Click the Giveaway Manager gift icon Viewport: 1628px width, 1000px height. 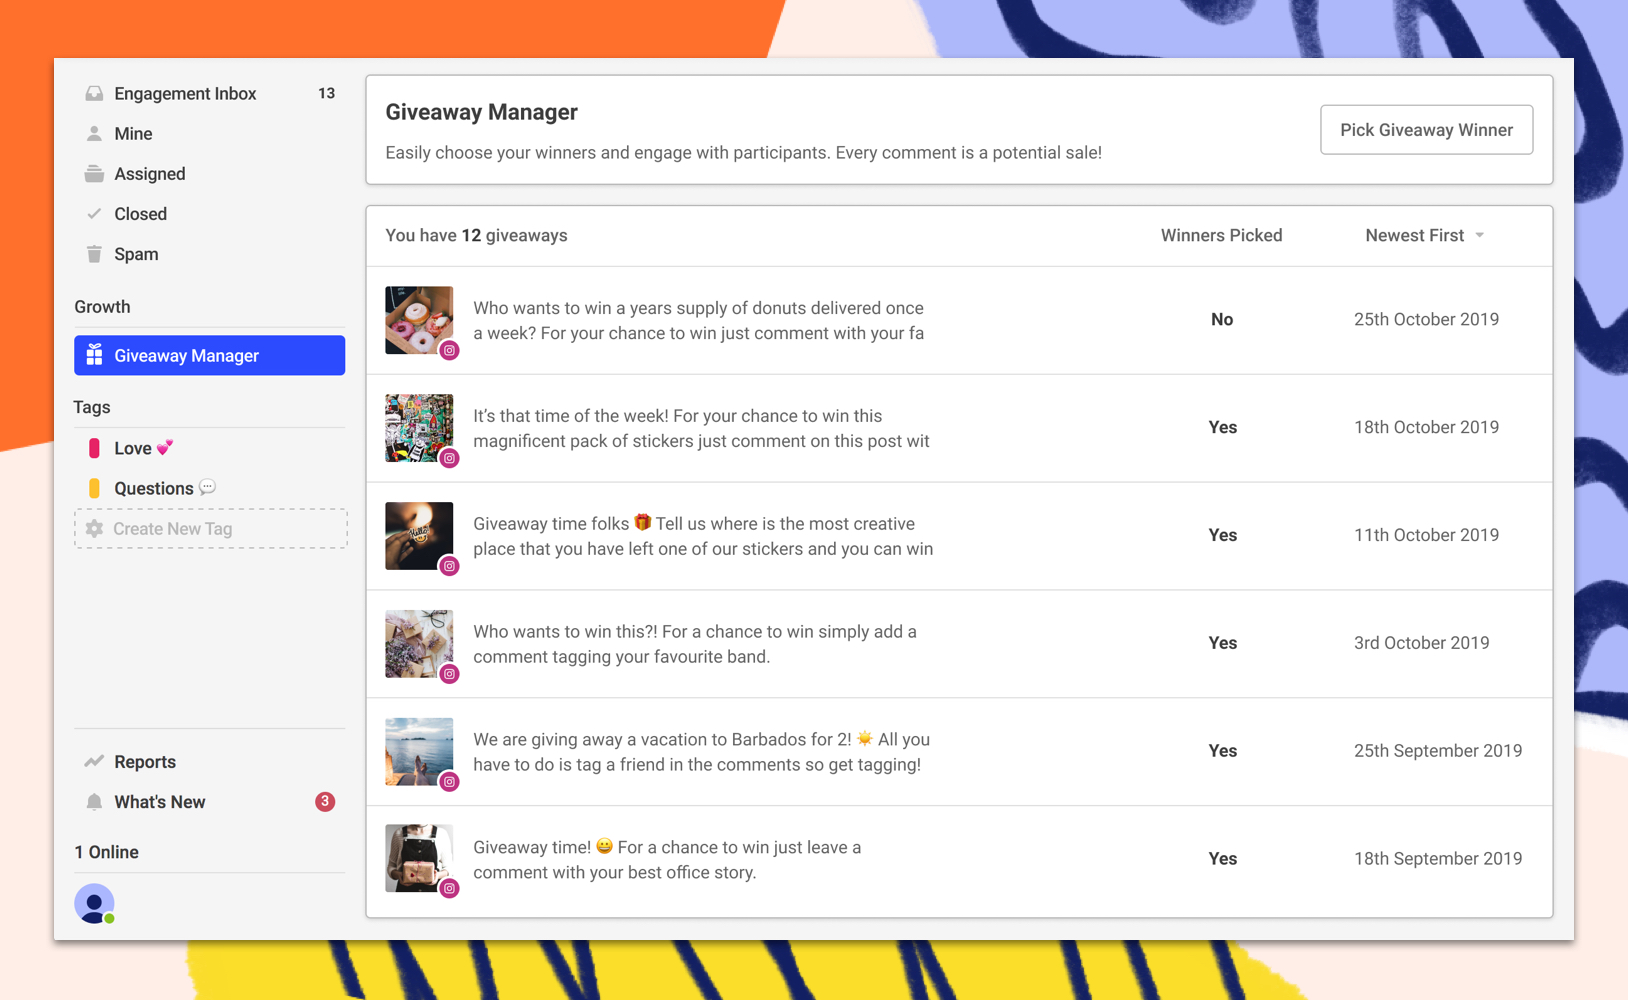[94, 355]
